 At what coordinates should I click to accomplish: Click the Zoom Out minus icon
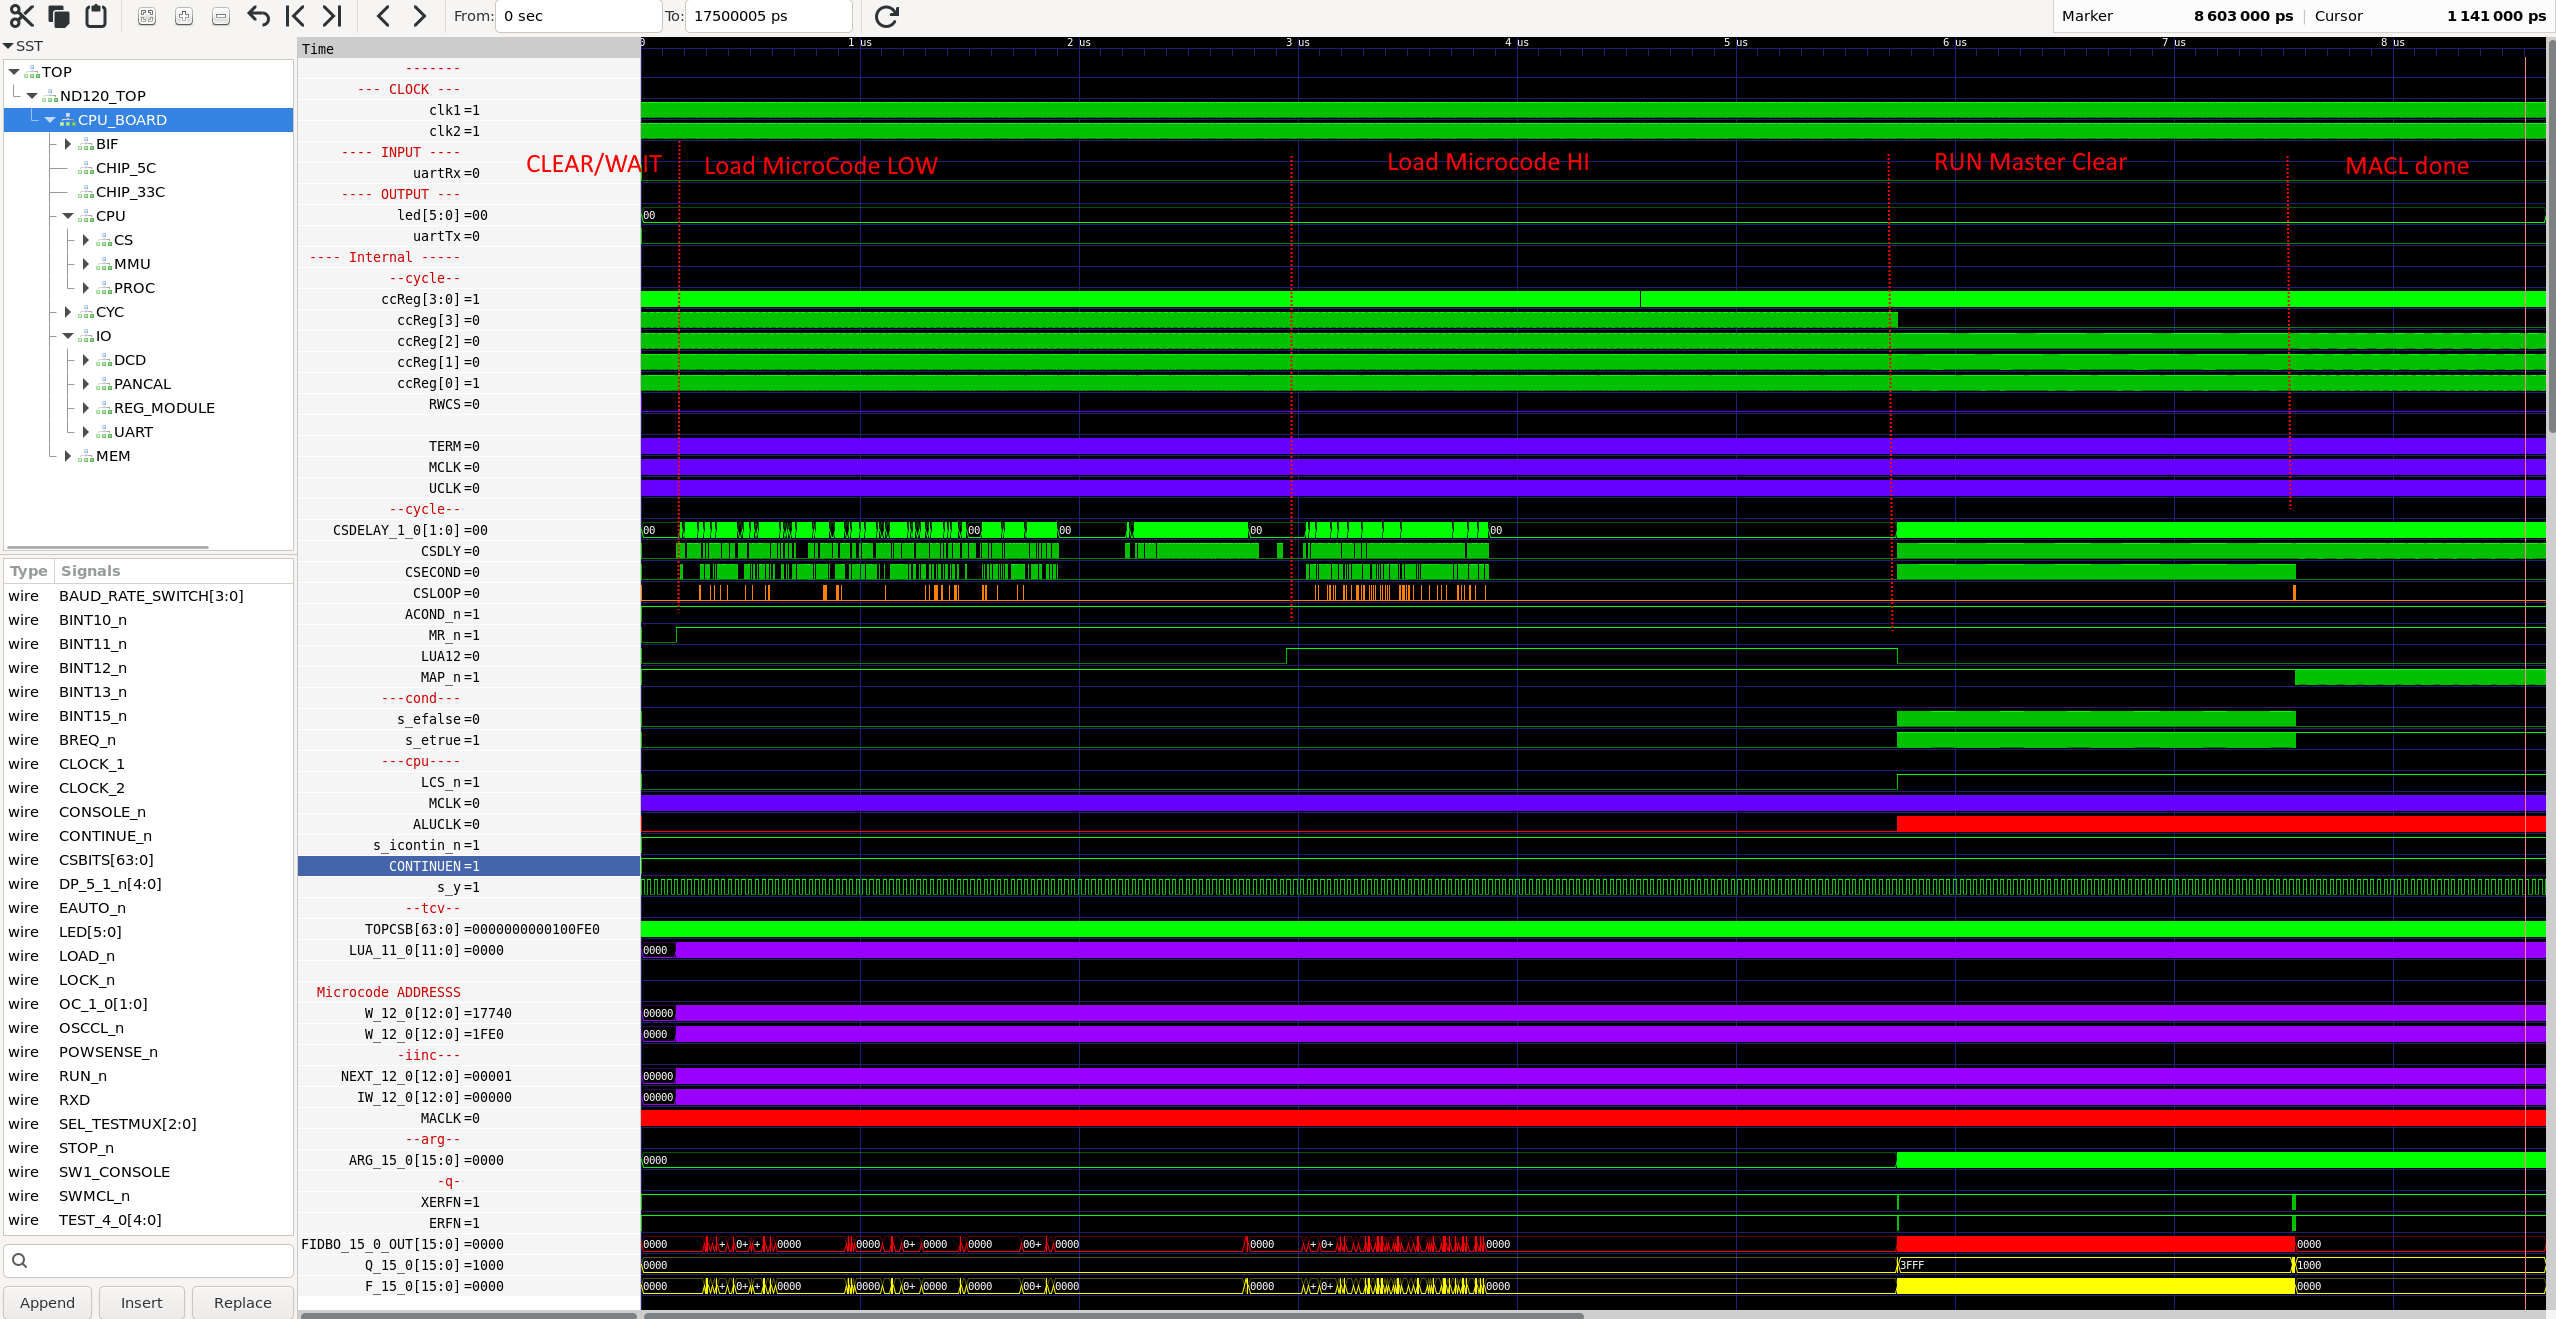click(x=221, y=16)
